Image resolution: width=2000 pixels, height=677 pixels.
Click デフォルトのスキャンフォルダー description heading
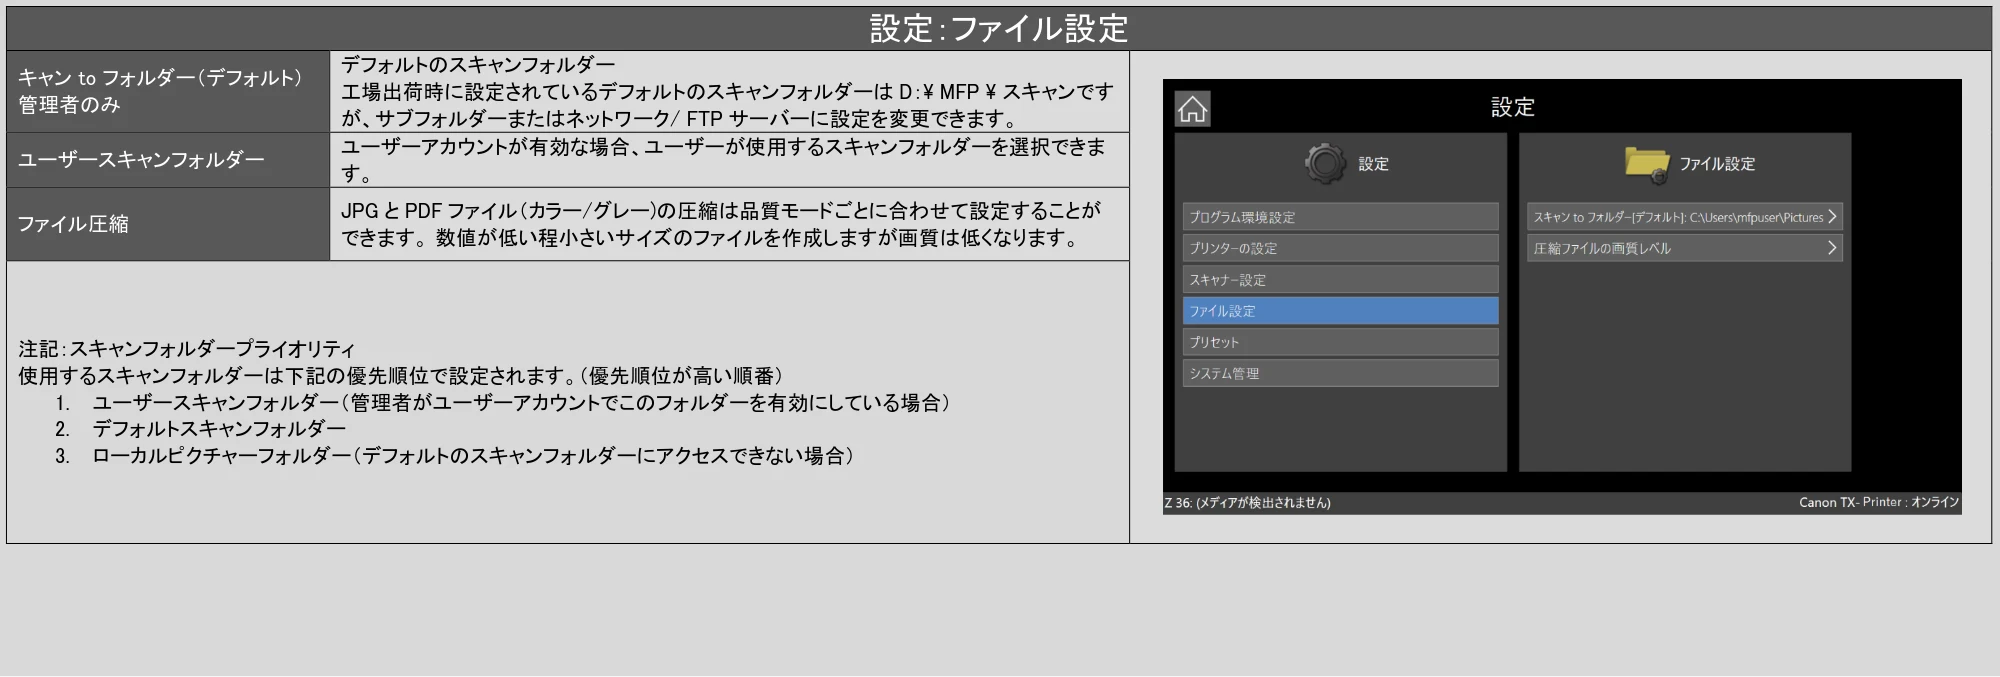click(478, 65)
